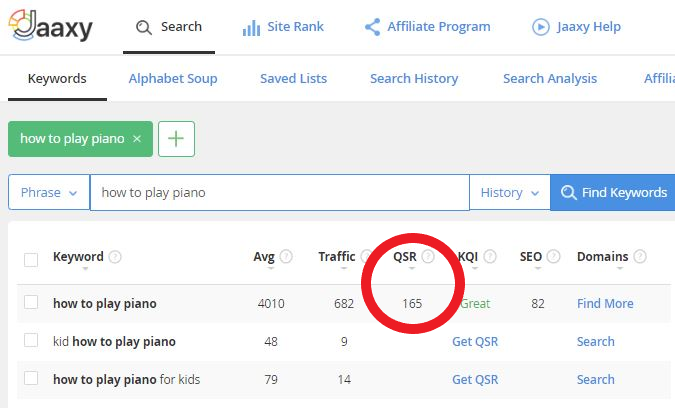
Task: Click the Avg value 4010
Action: coord(271,304)
